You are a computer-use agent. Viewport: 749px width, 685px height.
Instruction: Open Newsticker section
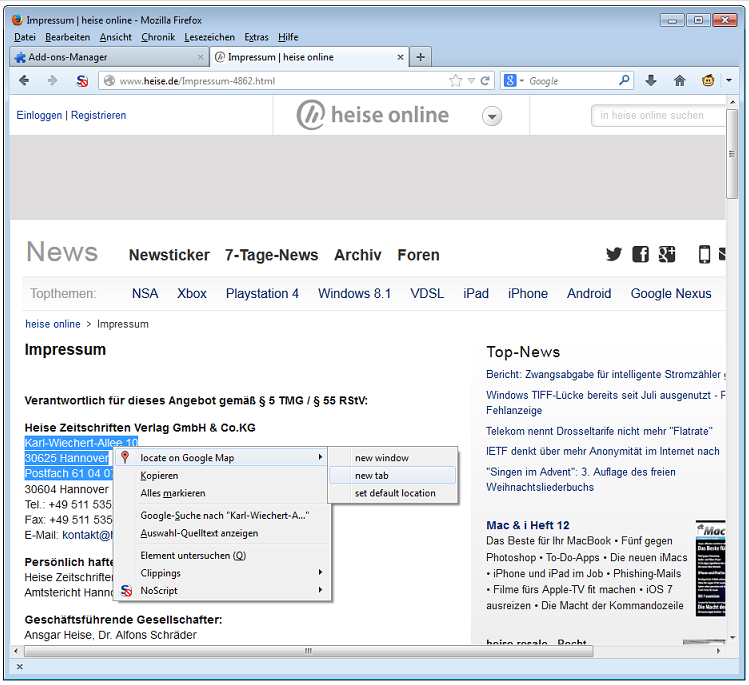pyautogui.click(x=169, y=255)
